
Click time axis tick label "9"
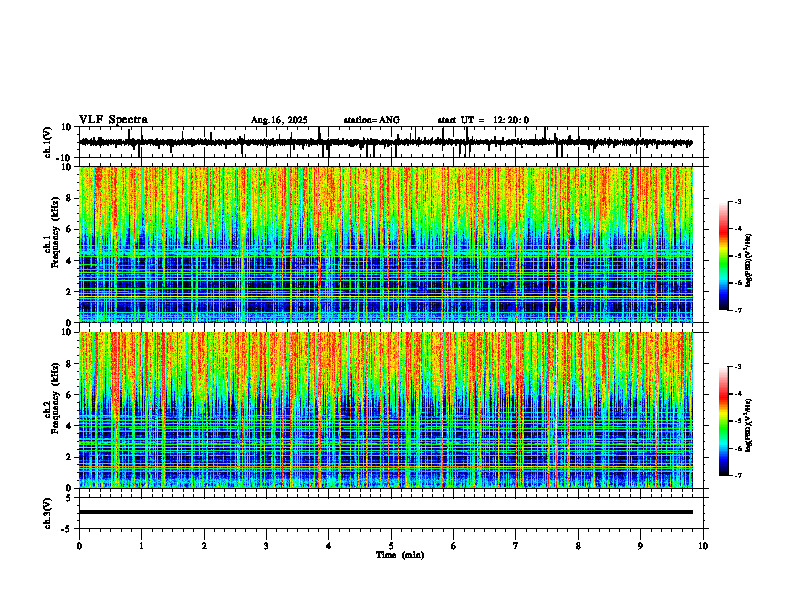640,546
